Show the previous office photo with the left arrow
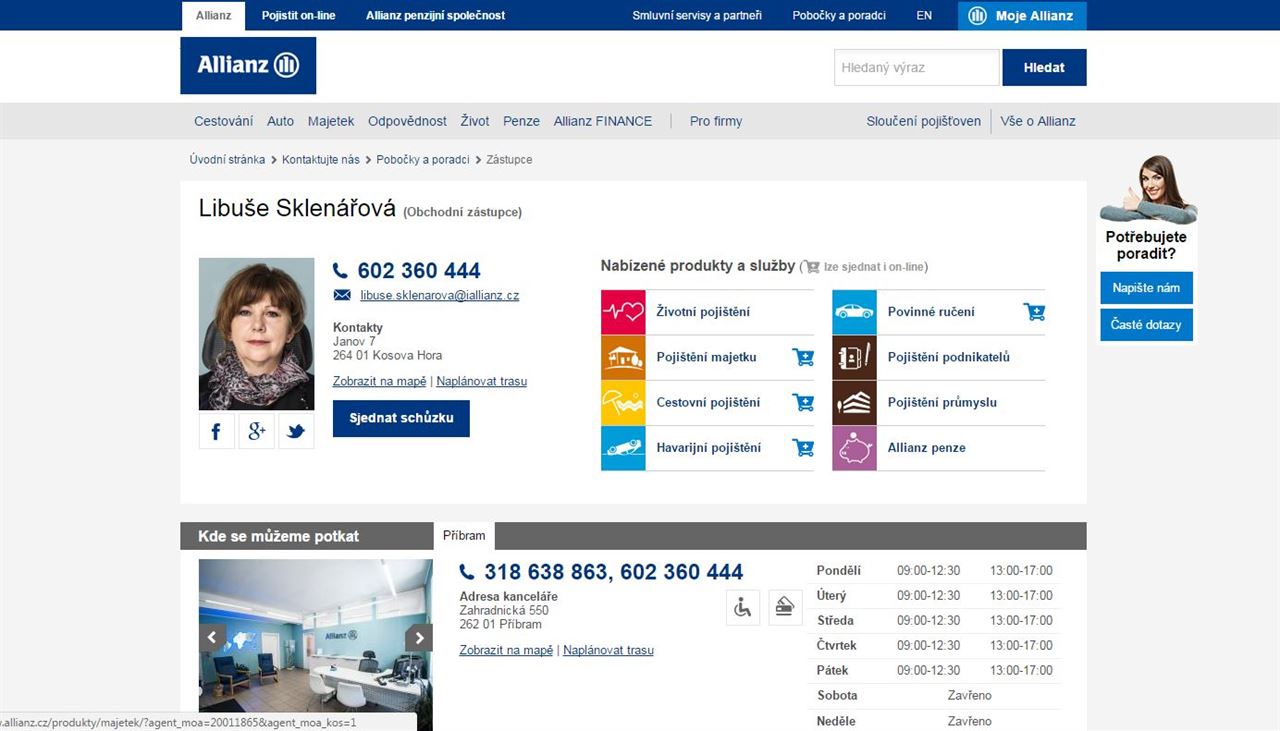 point(211,637)
